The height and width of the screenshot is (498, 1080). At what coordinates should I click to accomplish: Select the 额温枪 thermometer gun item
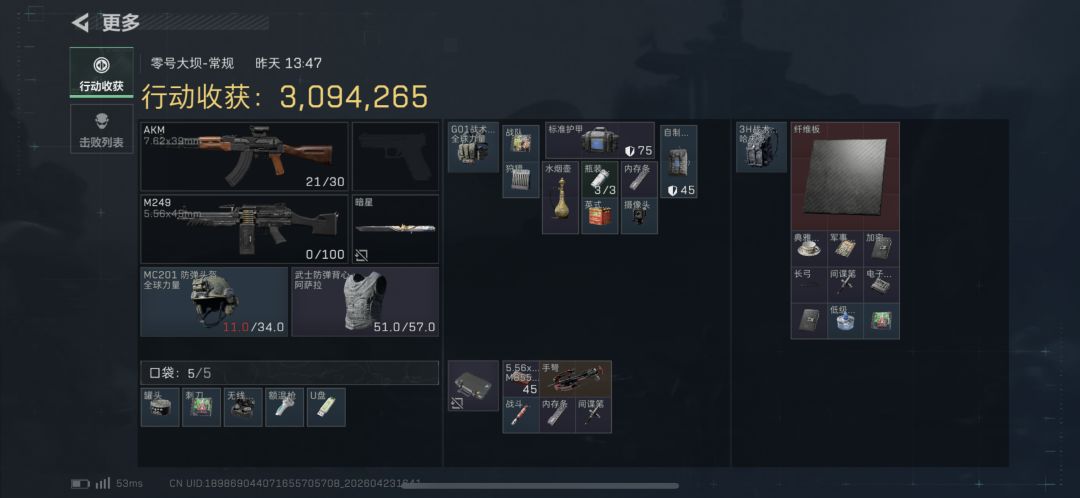pyautogui.click(x=284, y=407)
